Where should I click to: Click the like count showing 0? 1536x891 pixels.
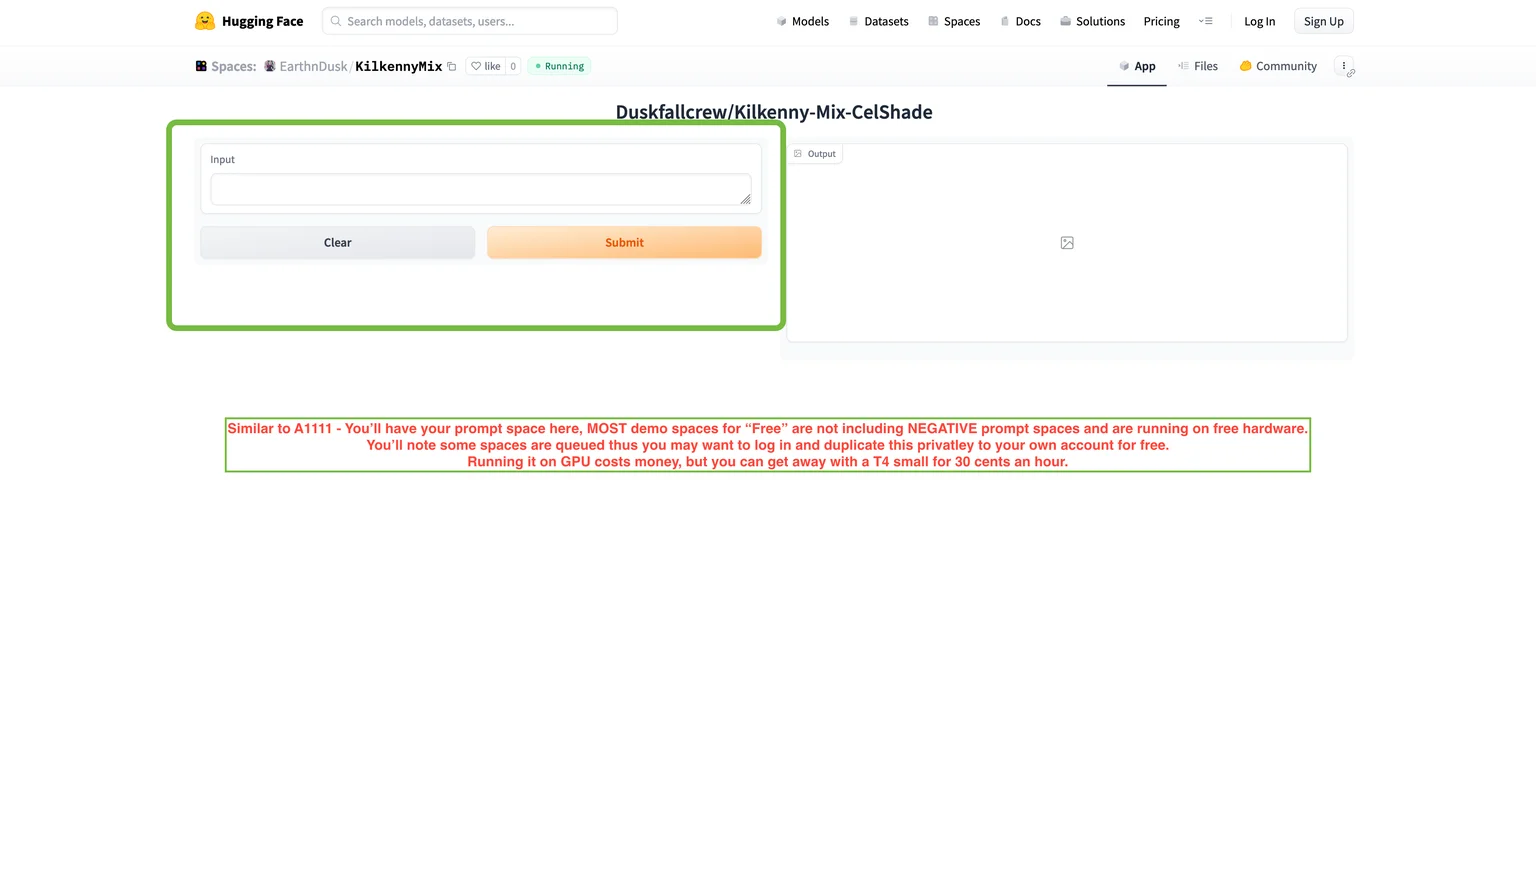pos(513,66)
